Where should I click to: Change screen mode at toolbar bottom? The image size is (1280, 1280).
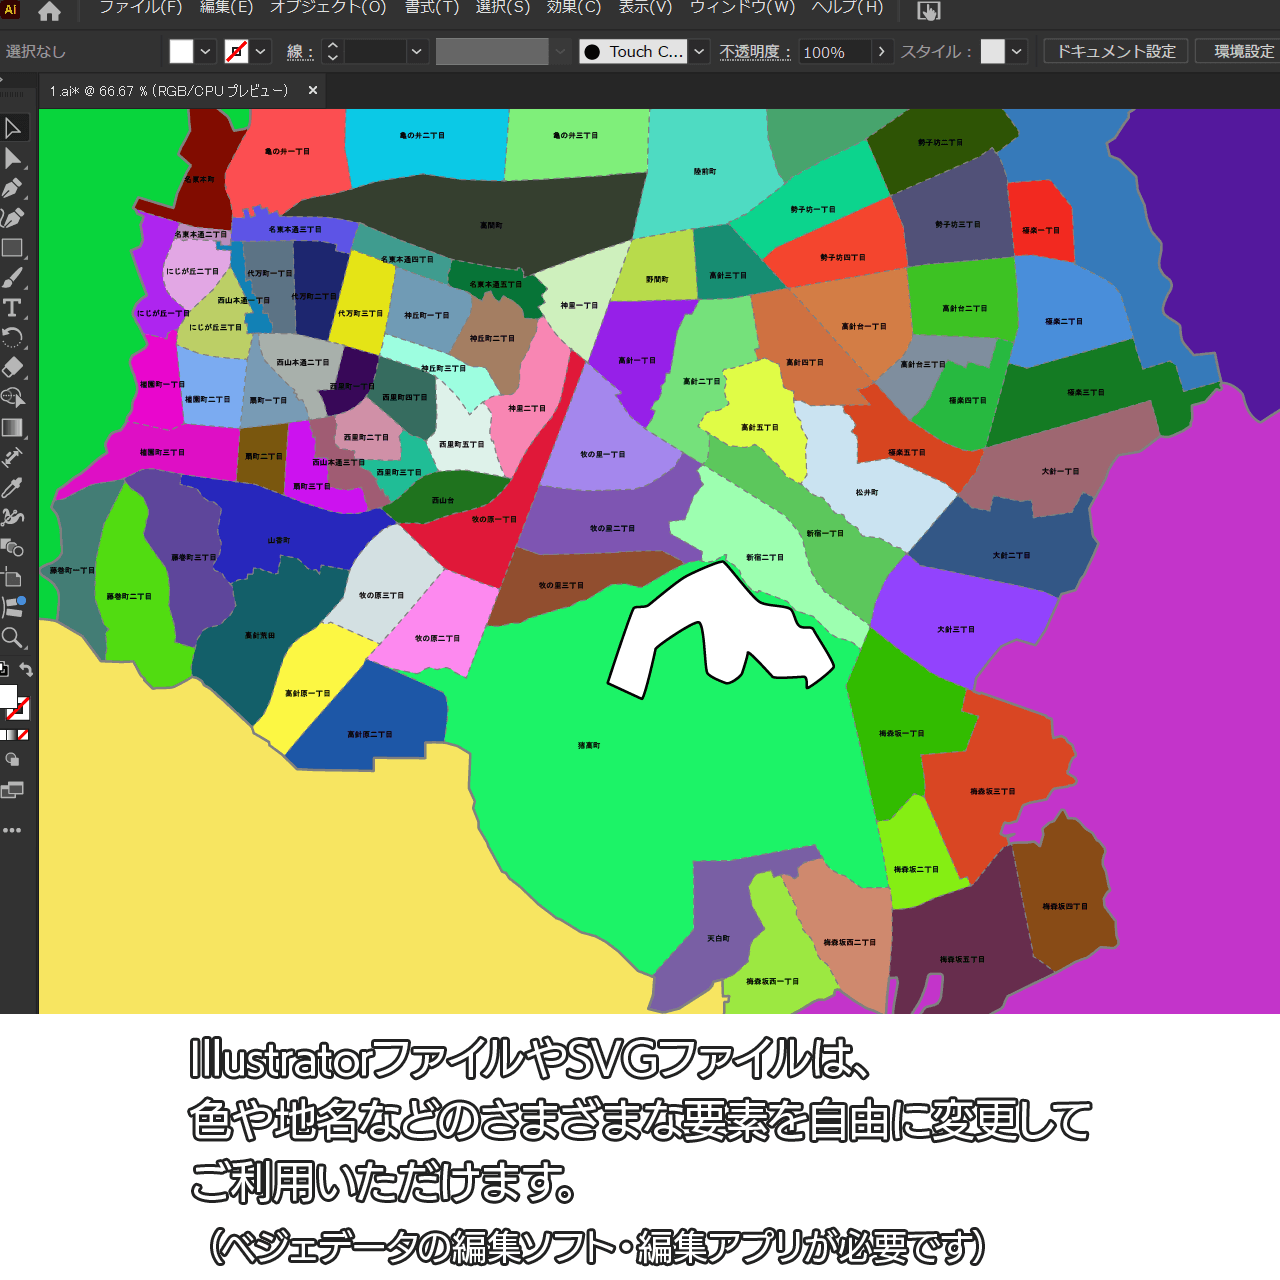point(12,790)
